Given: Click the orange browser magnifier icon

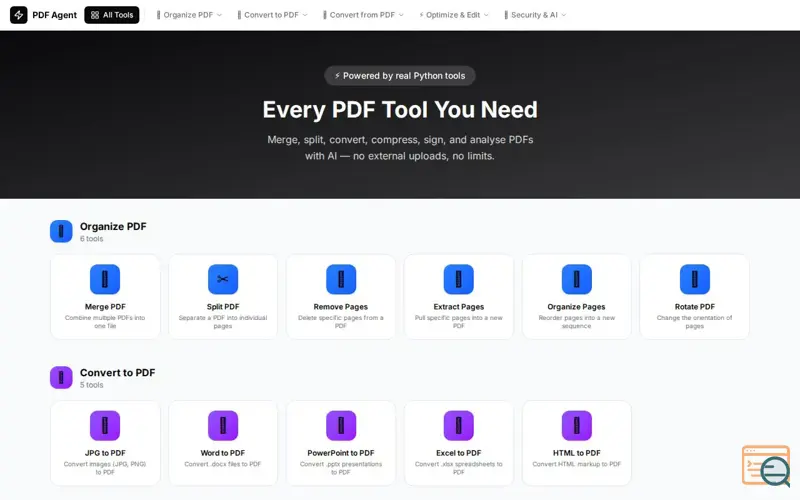Looking at the screenshot, I should pyautogui.click(x=766, y=466).
